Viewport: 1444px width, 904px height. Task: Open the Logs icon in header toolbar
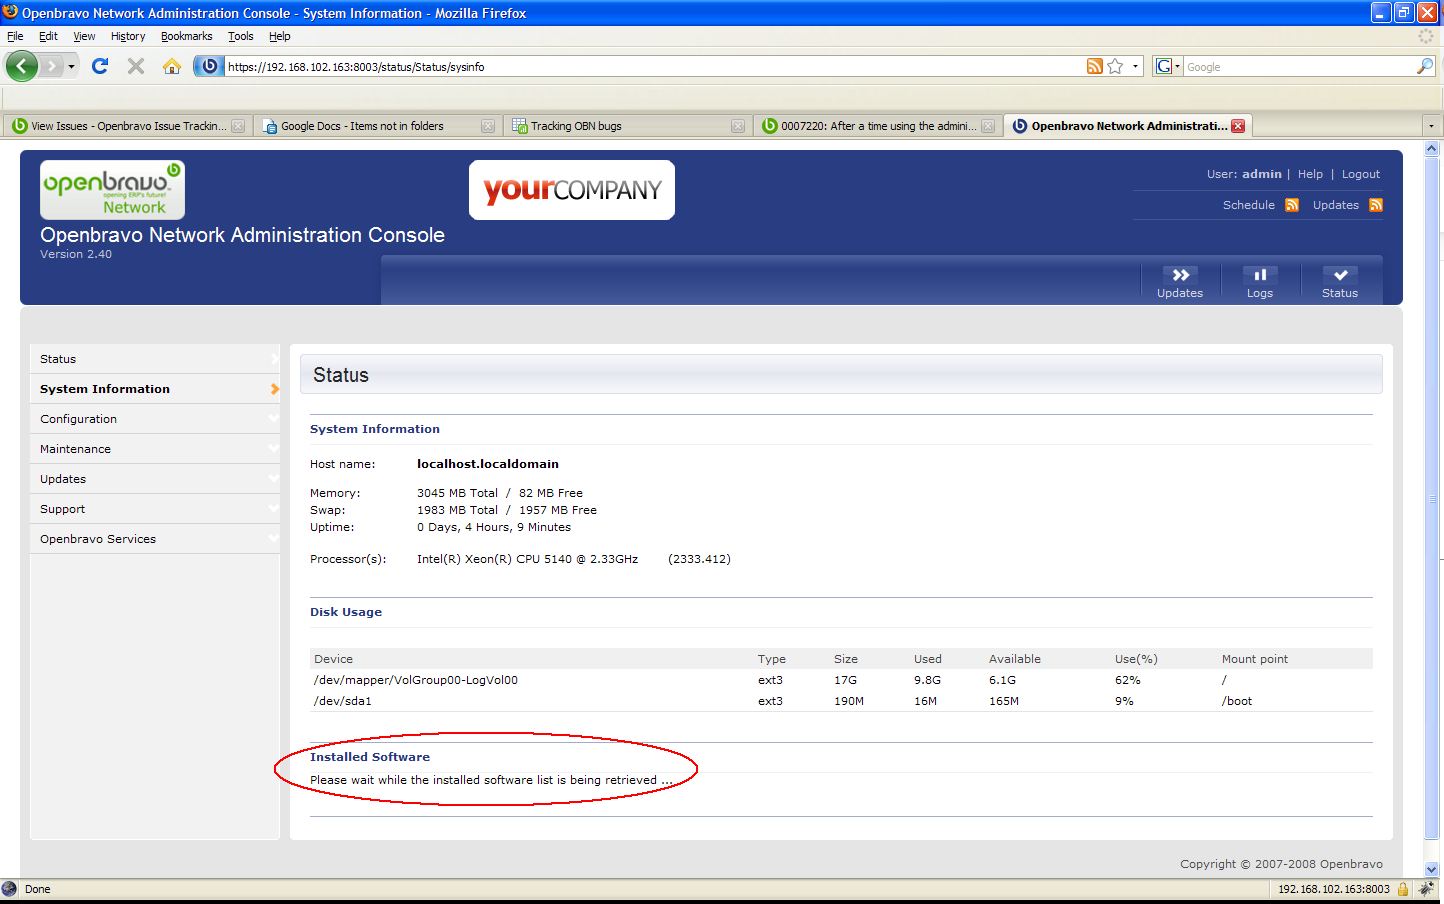1259,276
